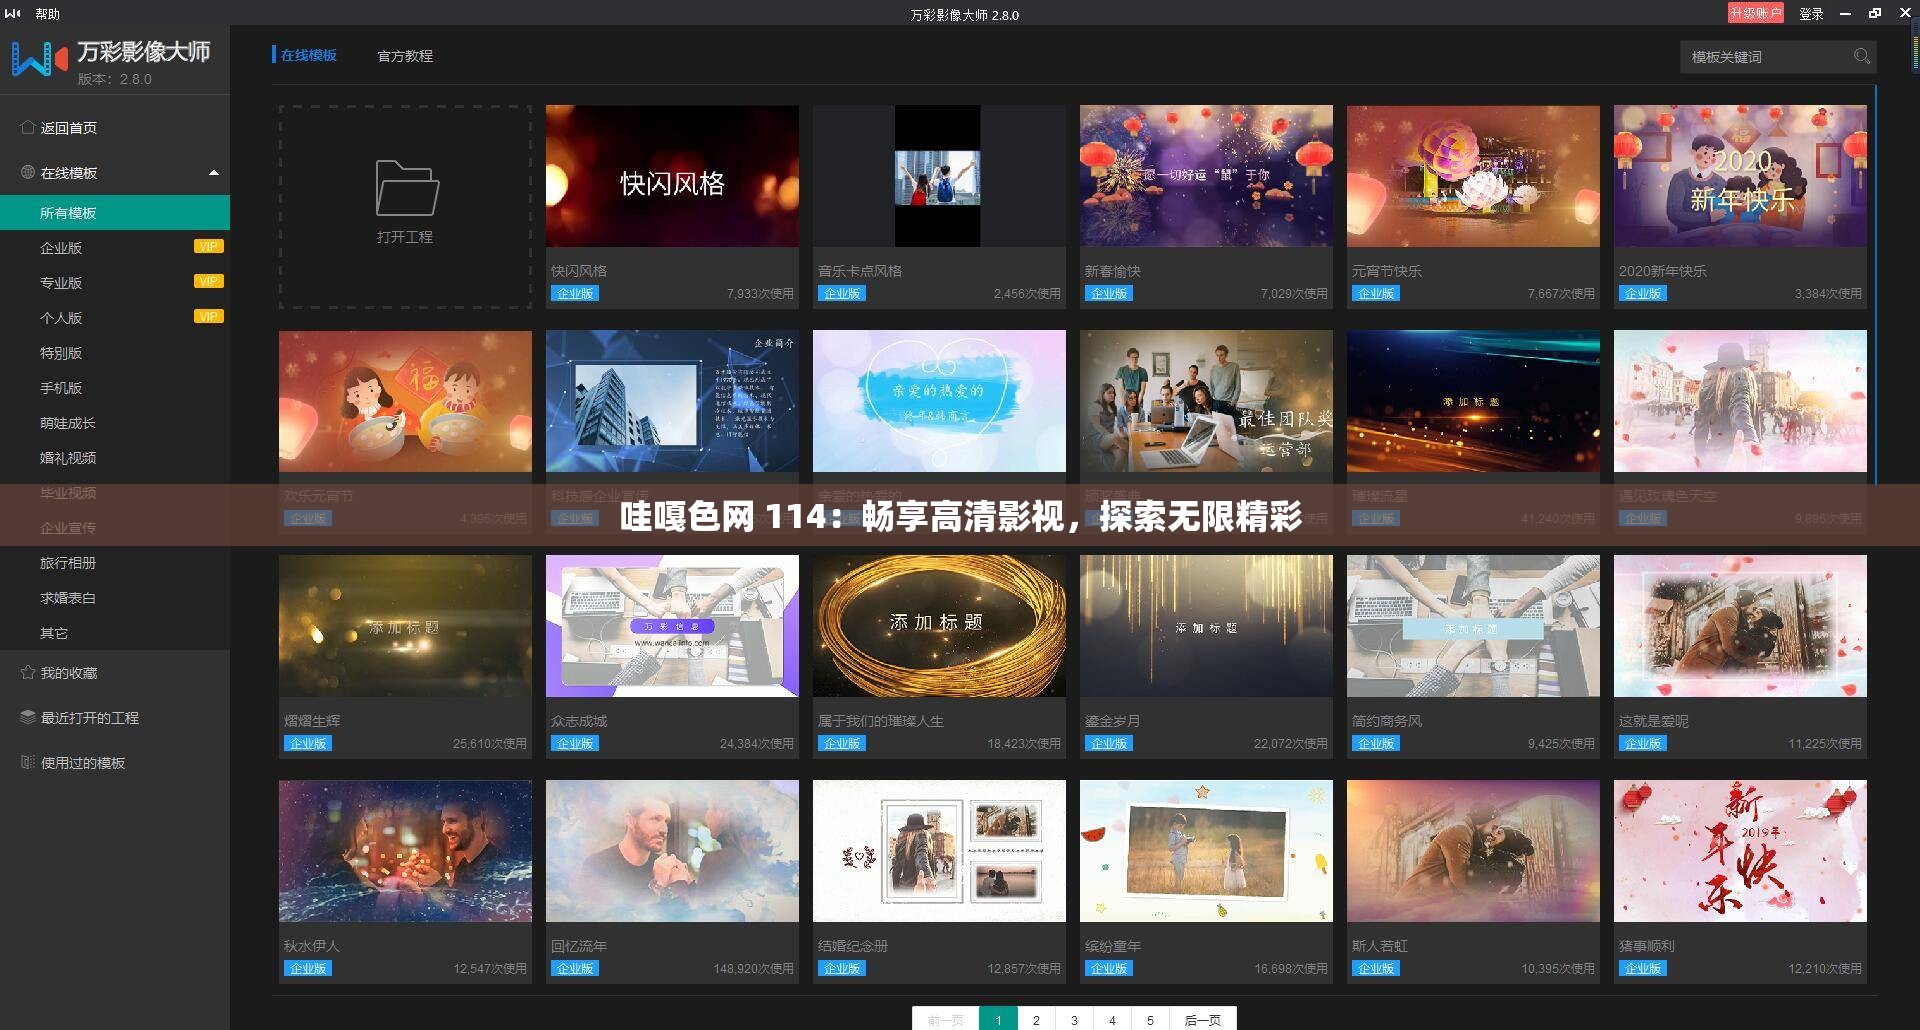The height and width of the screenshot is (1030, 1920).
Task: Collapse the 在线模板 sidebar section arrow
Action: point(213,173)
